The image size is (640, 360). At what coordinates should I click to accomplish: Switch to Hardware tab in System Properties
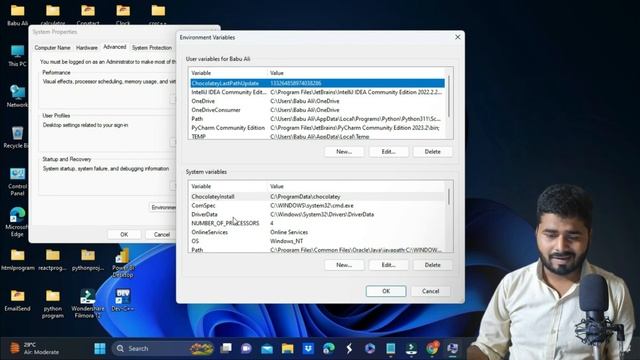tap(87, 48)
